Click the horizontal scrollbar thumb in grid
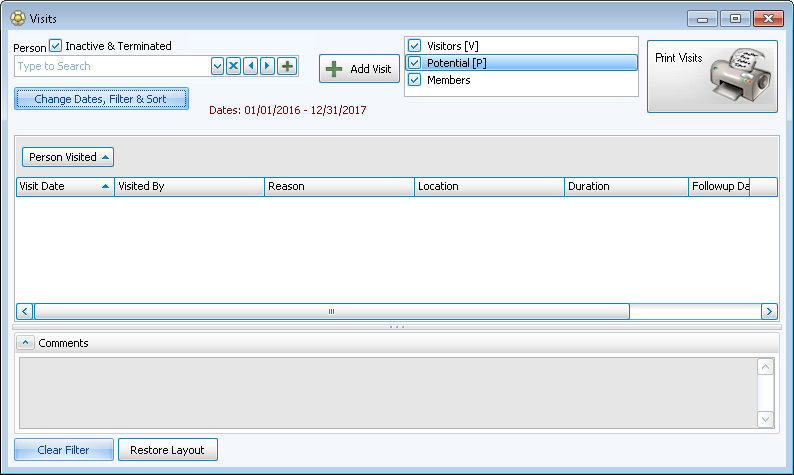794x475 pixels. click(x=331, y=311)
